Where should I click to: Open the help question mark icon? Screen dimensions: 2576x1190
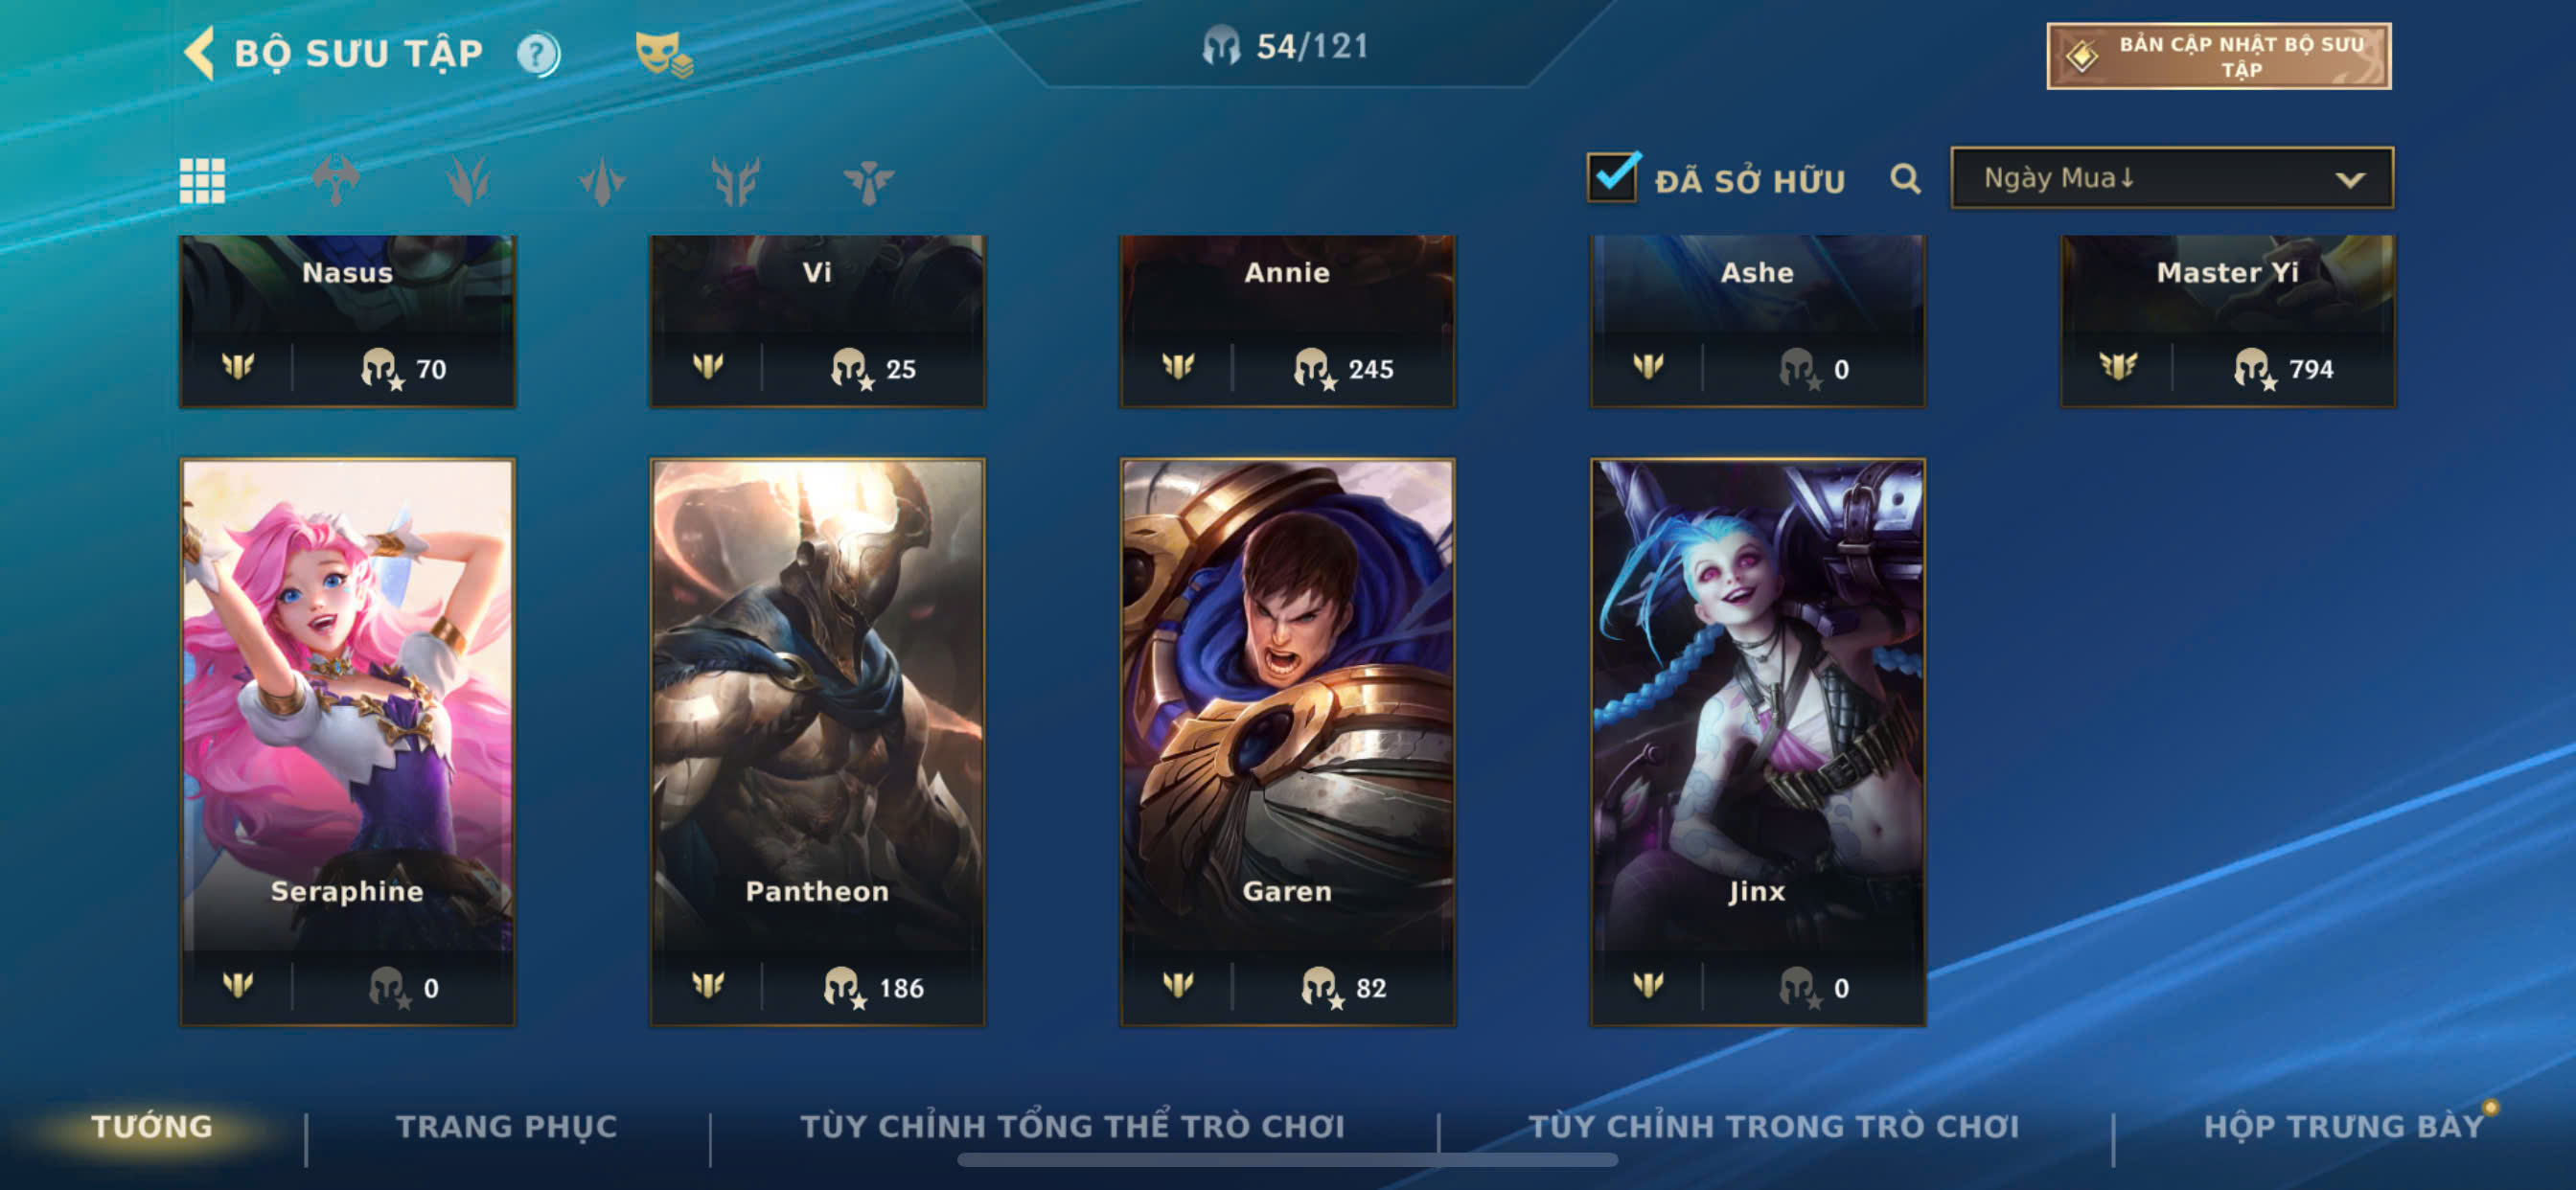[x=538, y=54]
